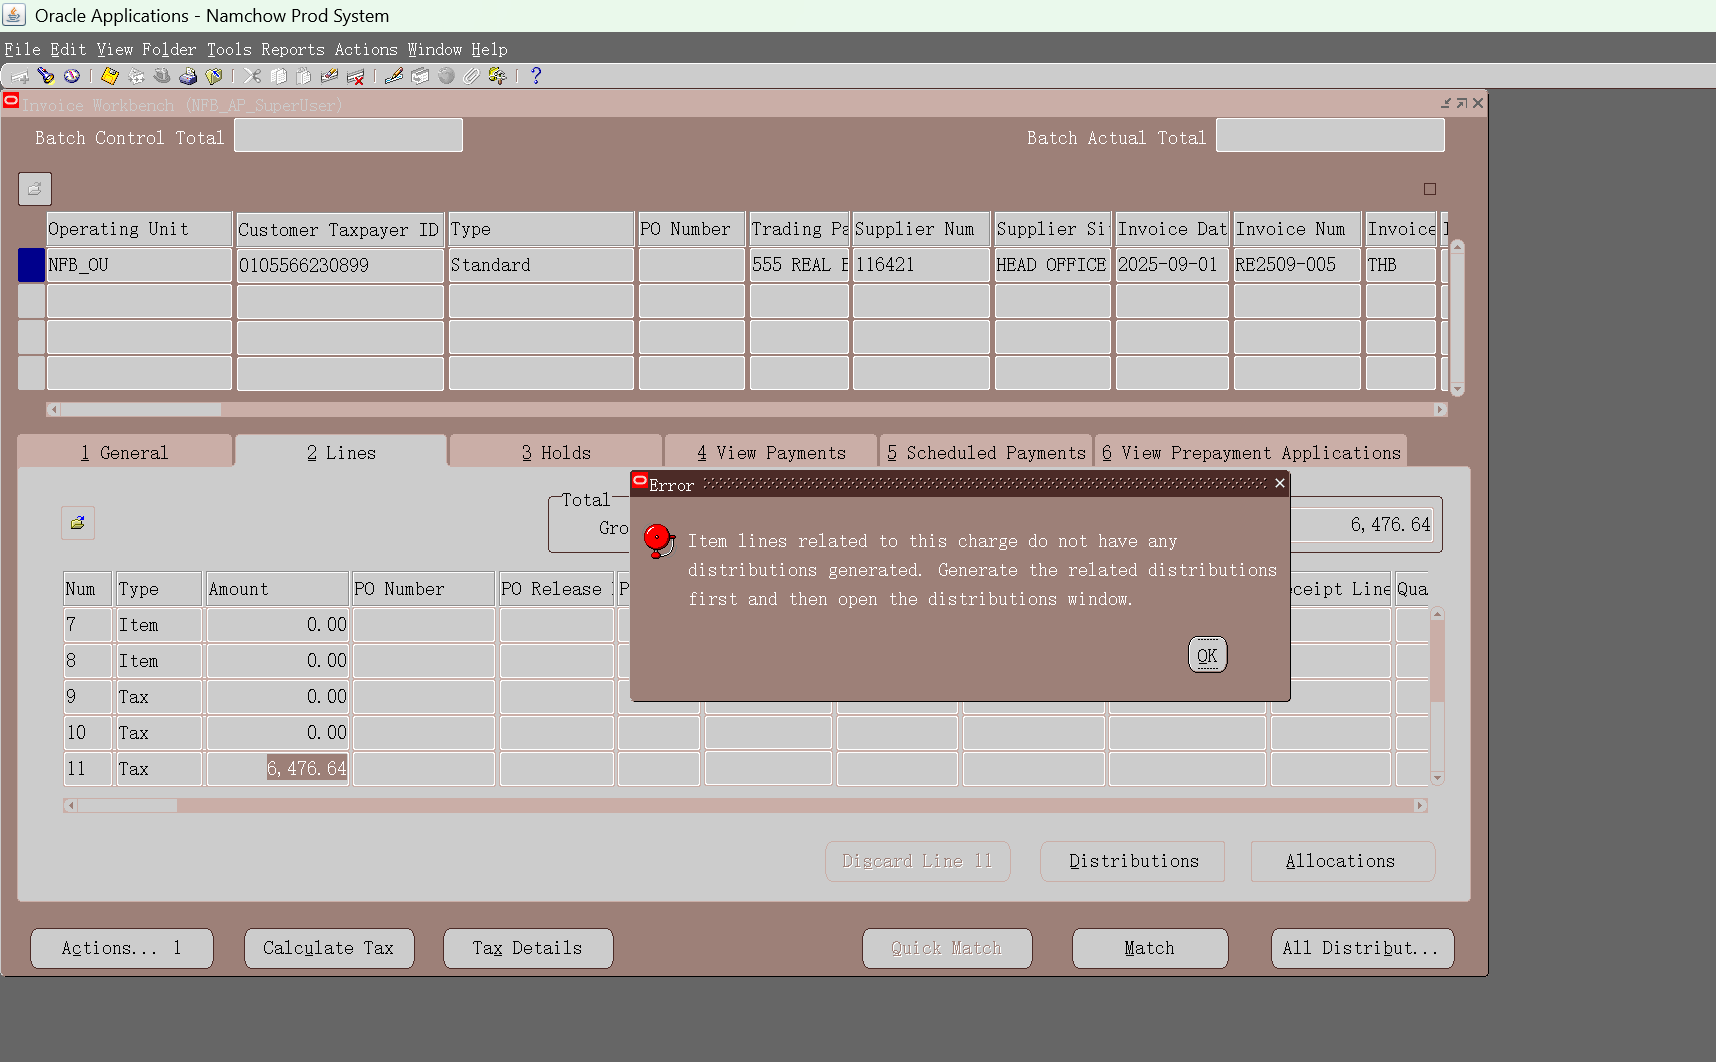Close the Error dialog with its X
This screenshot has height=1062, width=1716.
point(1279,483)
